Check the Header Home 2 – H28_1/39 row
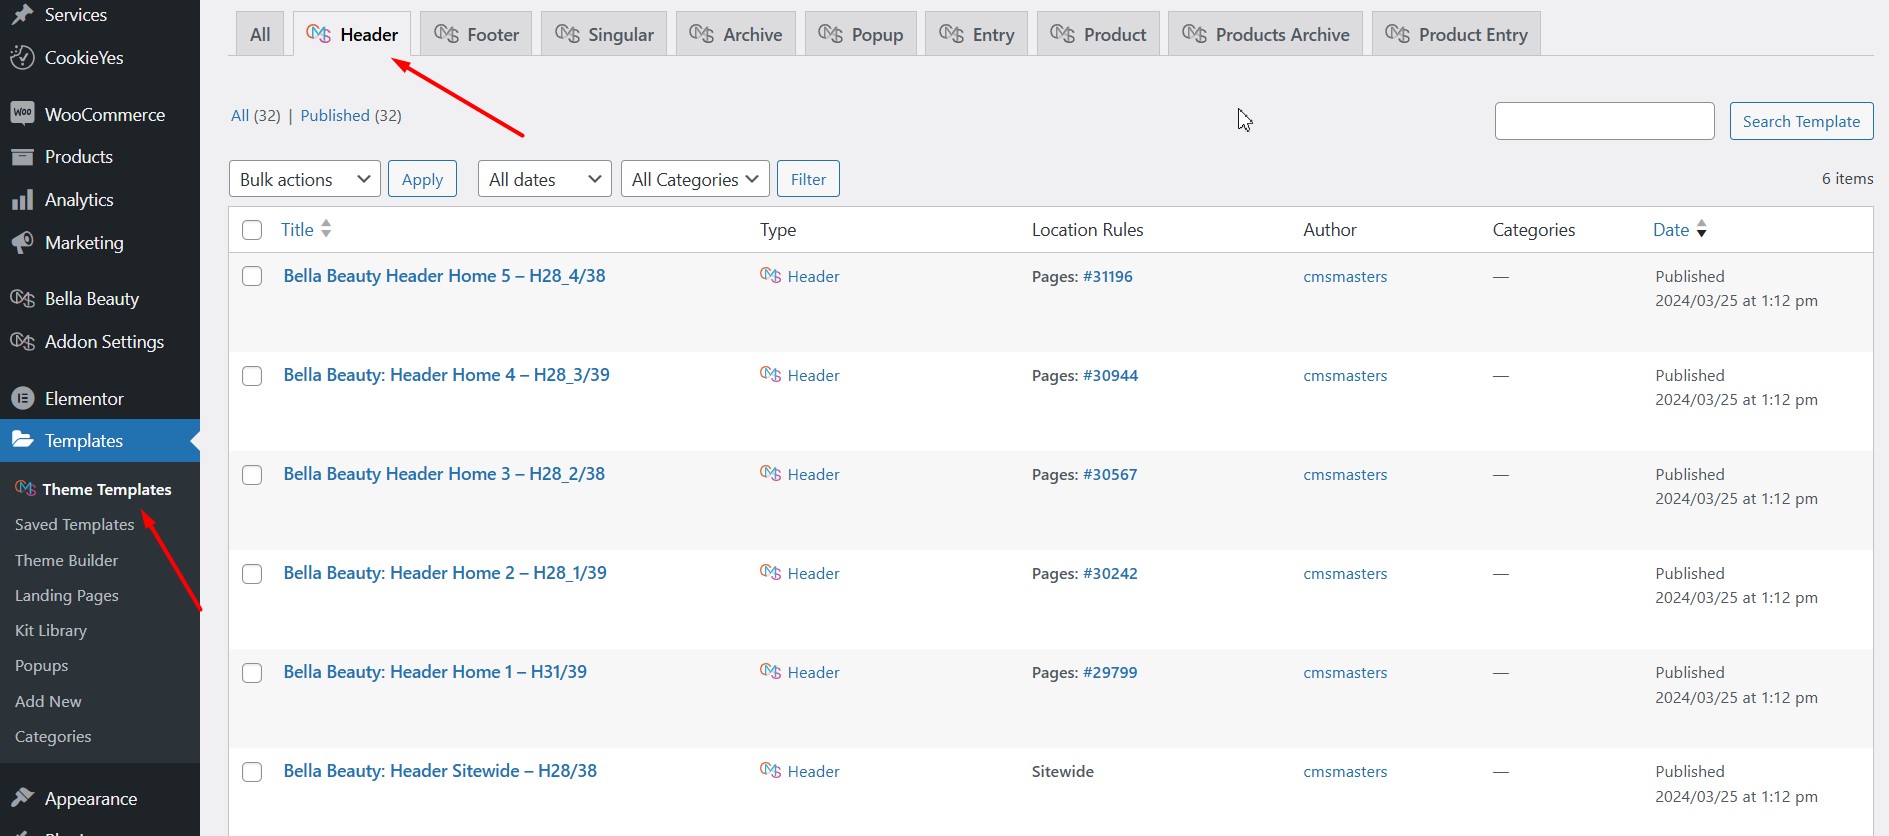1889x836 pixels. tap(252, 574)
